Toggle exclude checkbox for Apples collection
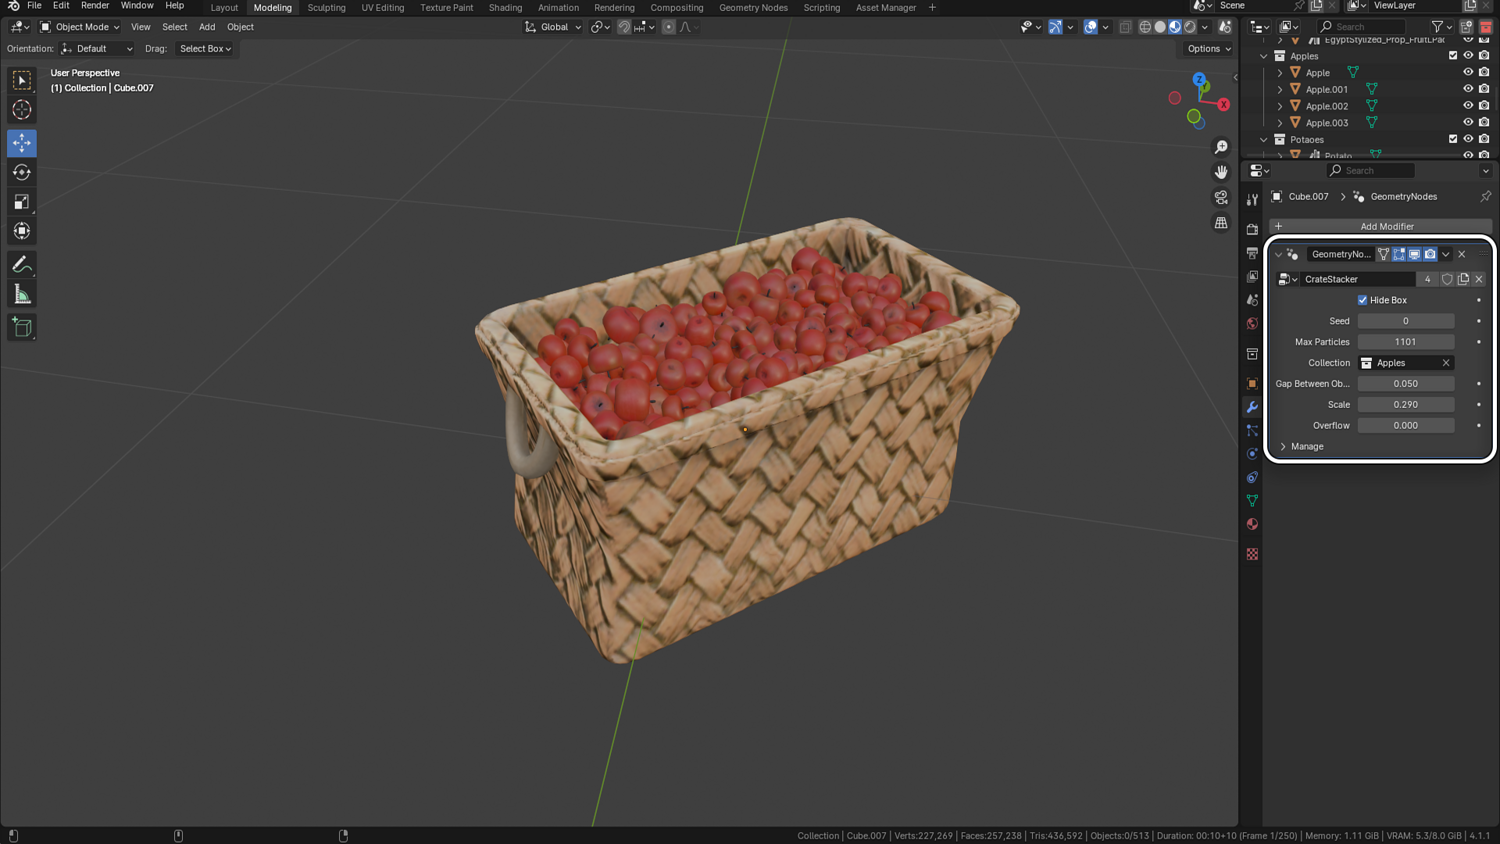Screen dimensions: 1500x844 (x=1453, y=56)
